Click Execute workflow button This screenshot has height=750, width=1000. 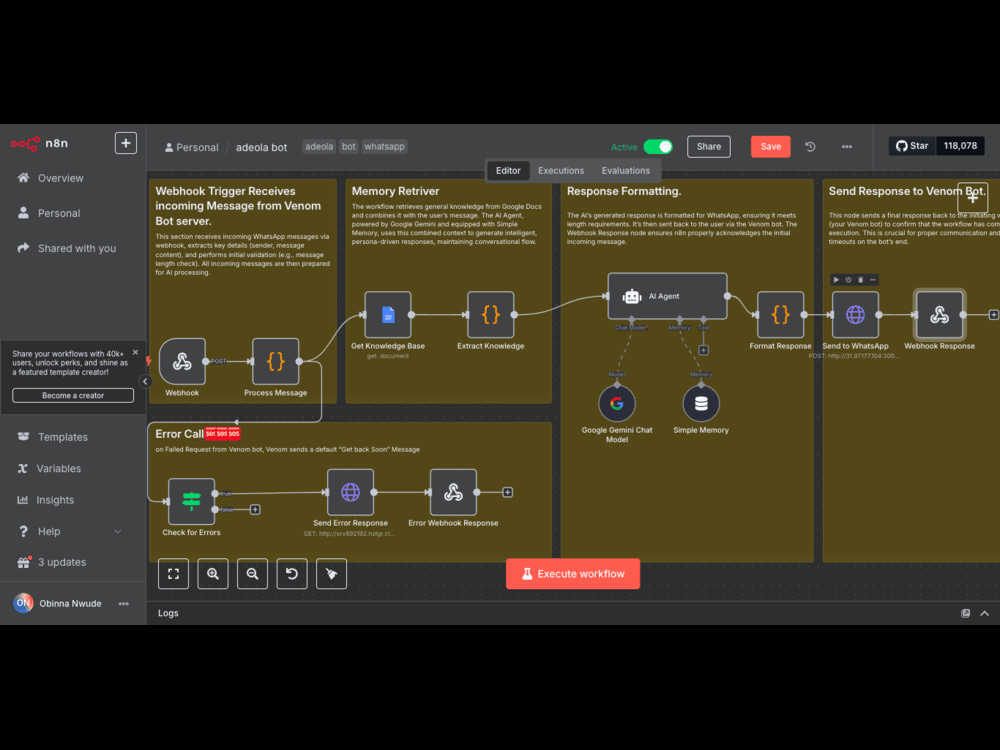(573, 573)
